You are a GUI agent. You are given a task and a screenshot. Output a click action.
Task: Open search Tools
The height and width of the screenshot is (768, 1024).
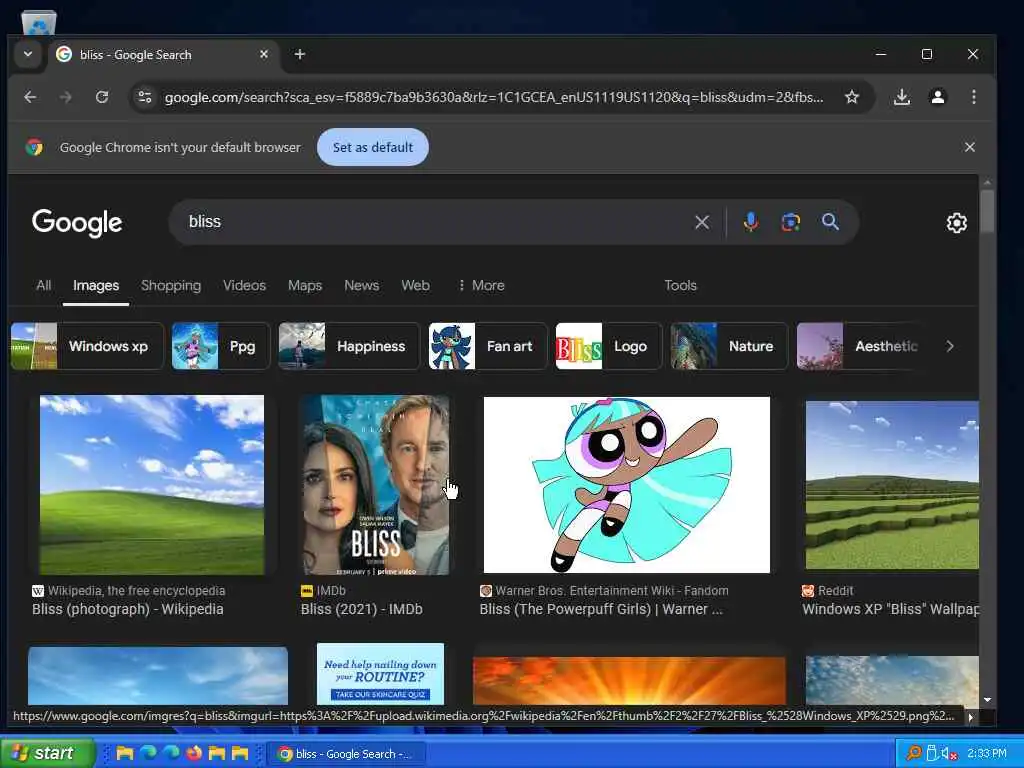coord(680,285)
